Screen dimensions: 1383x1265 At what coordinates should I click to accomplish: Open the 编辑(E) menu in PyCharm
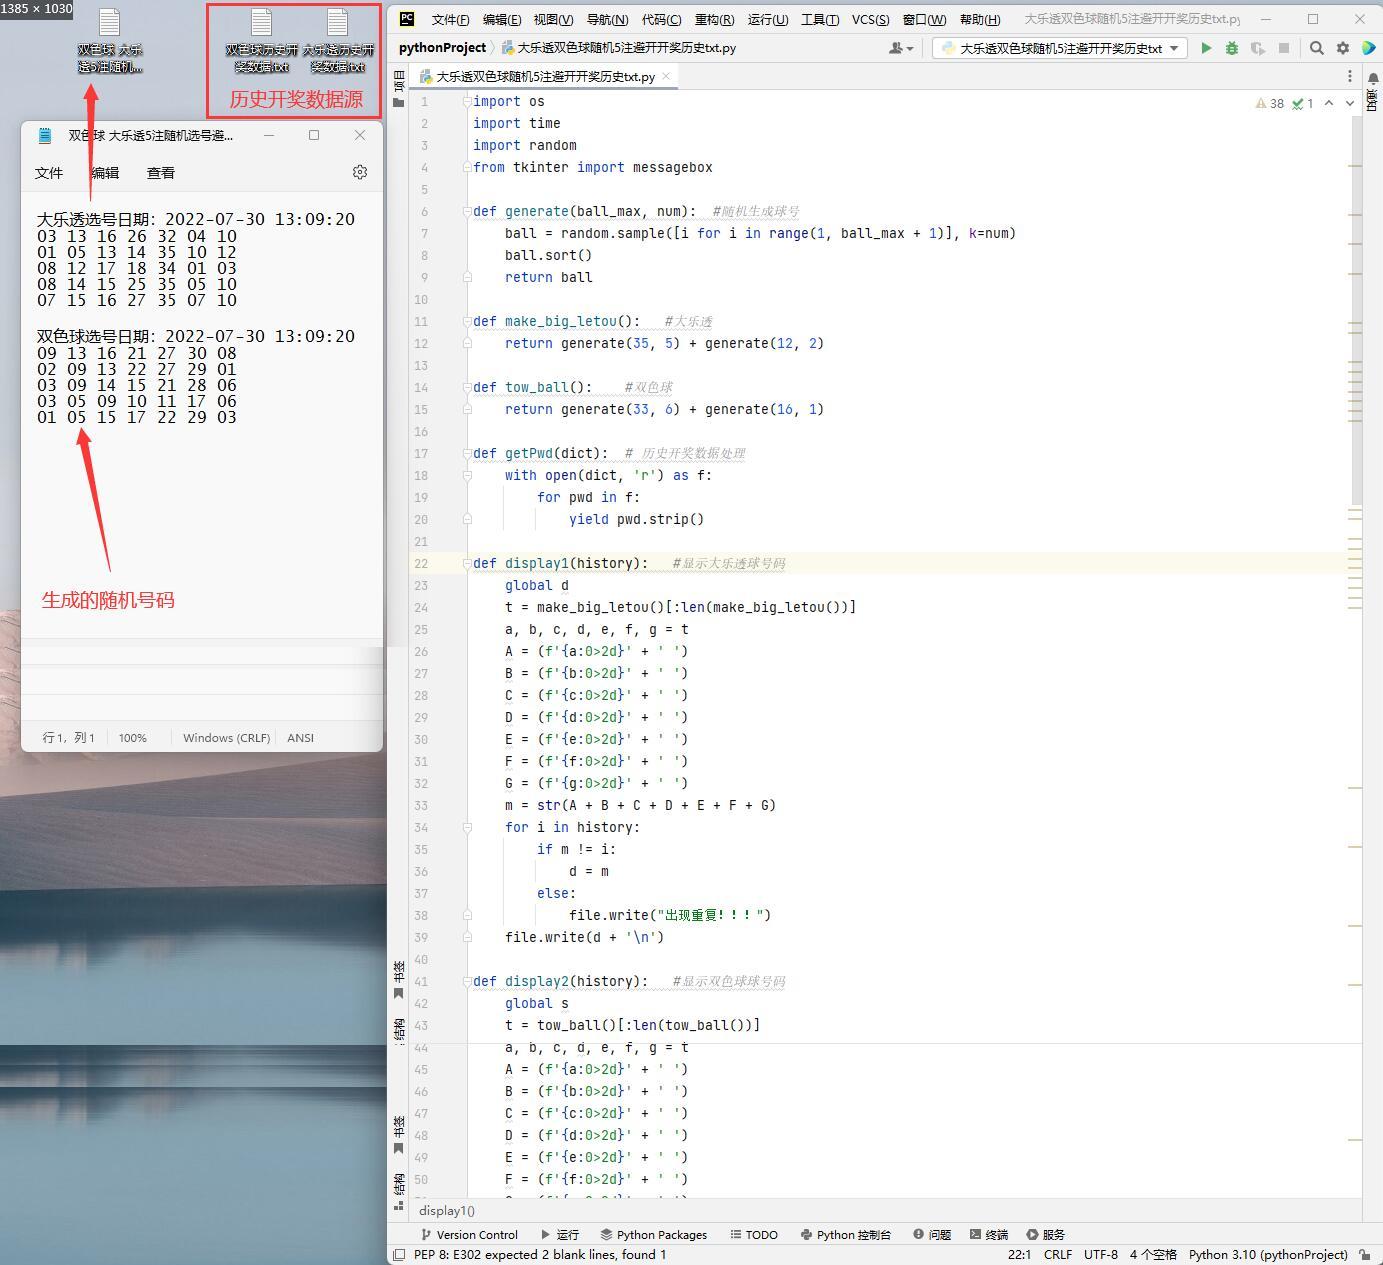point(501,19)
